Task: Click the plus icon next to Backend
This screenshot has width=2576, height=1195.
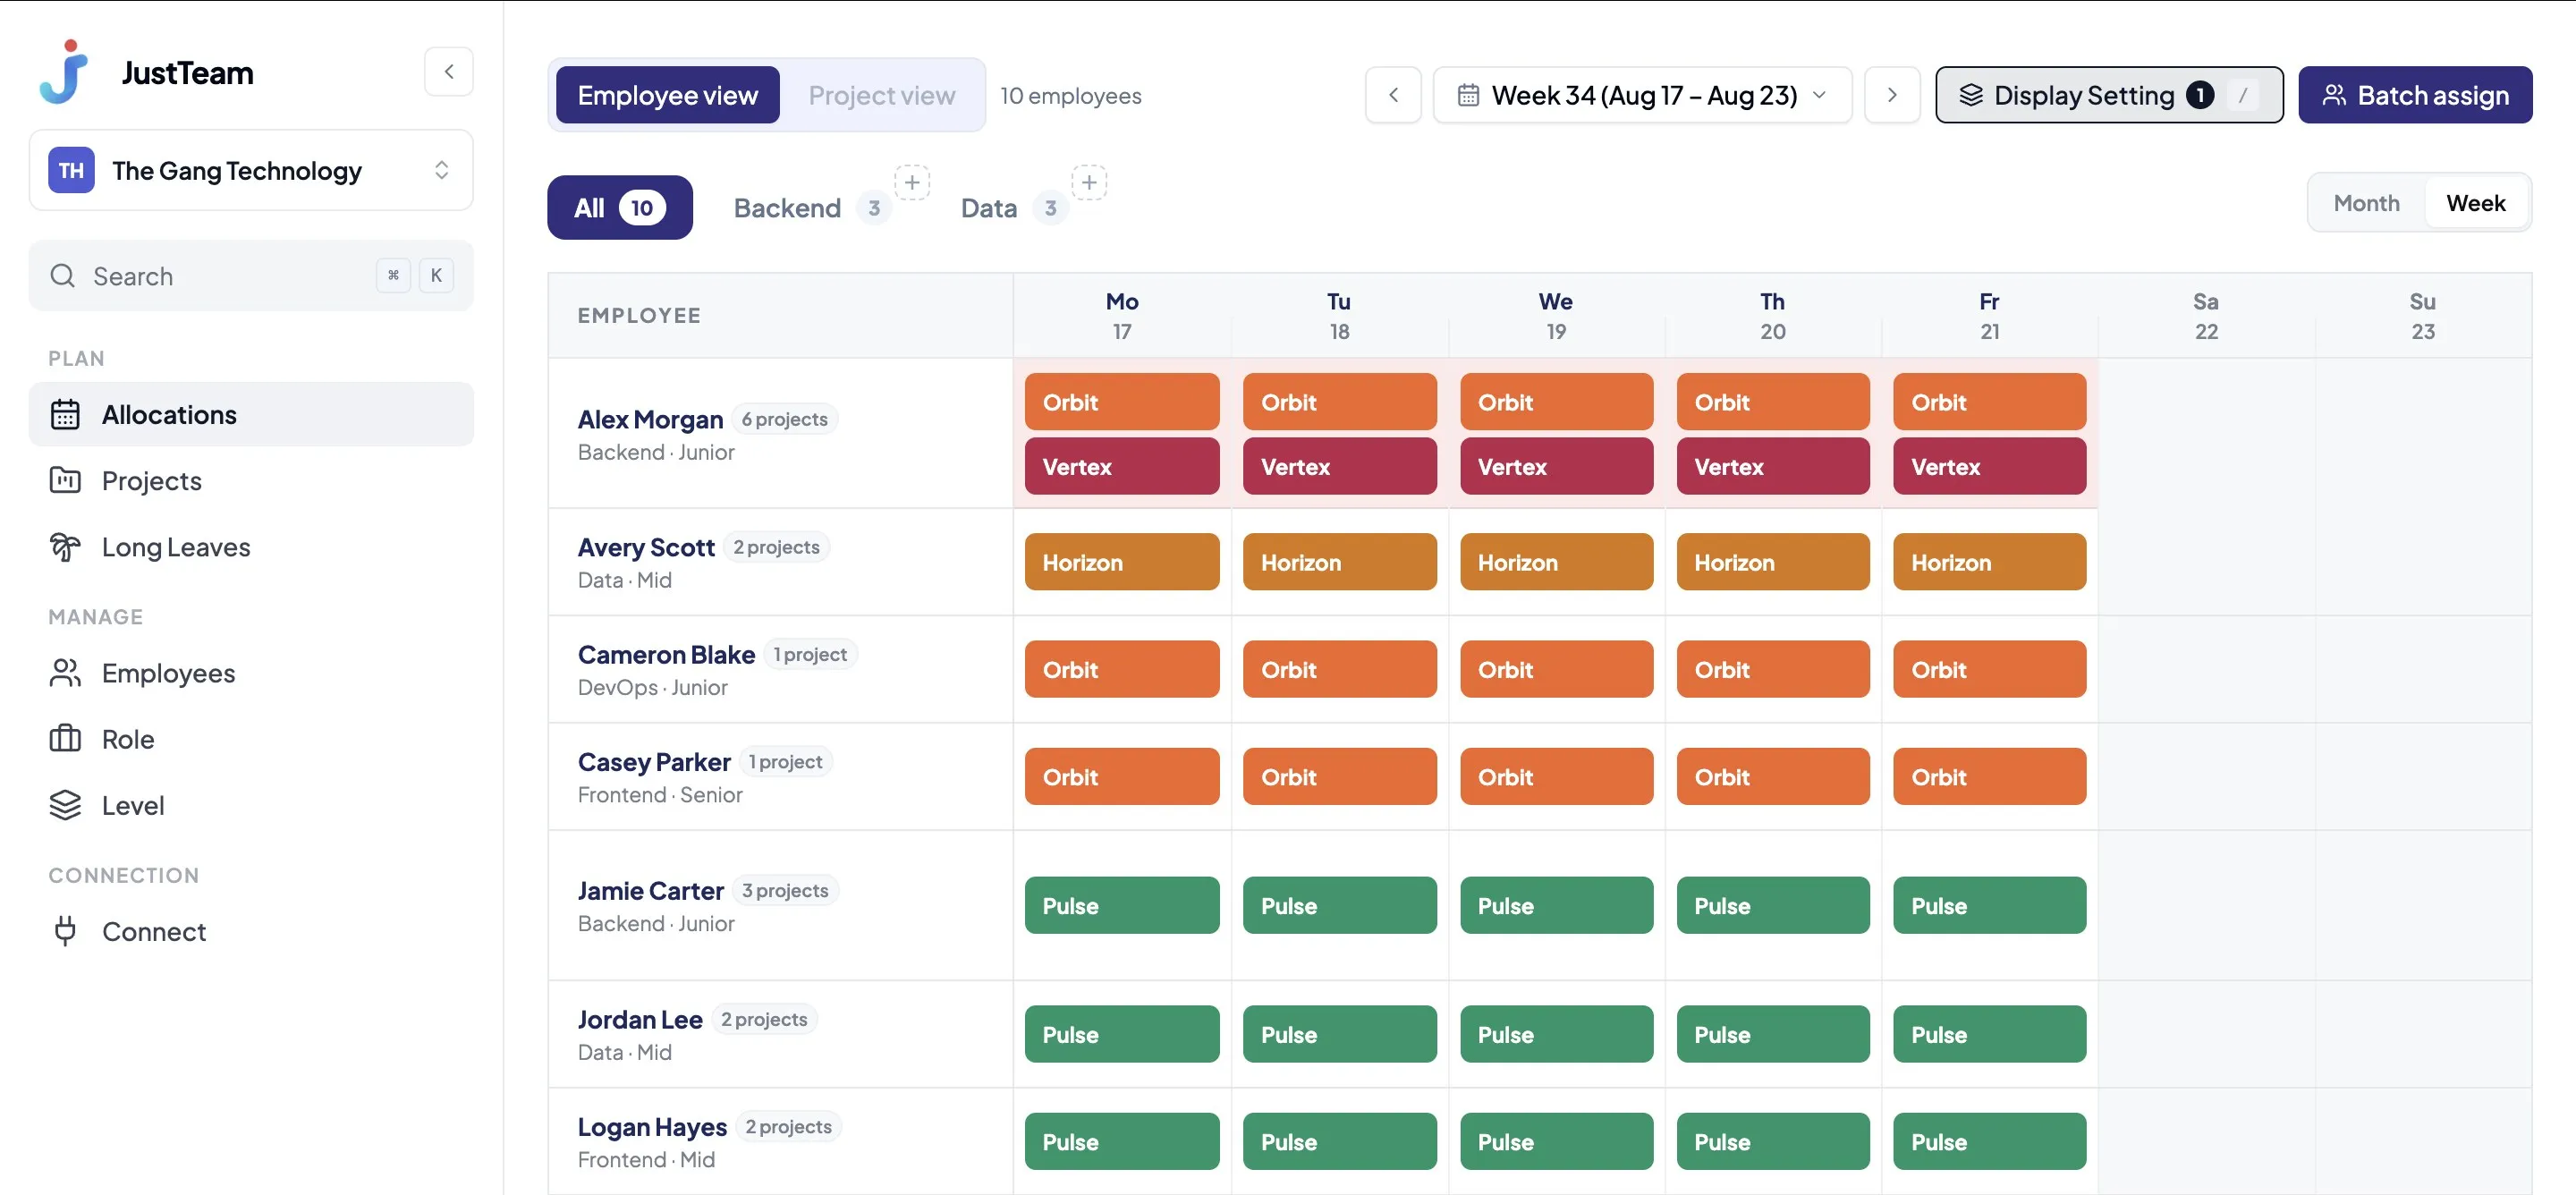Action: (x=912, y=183)
